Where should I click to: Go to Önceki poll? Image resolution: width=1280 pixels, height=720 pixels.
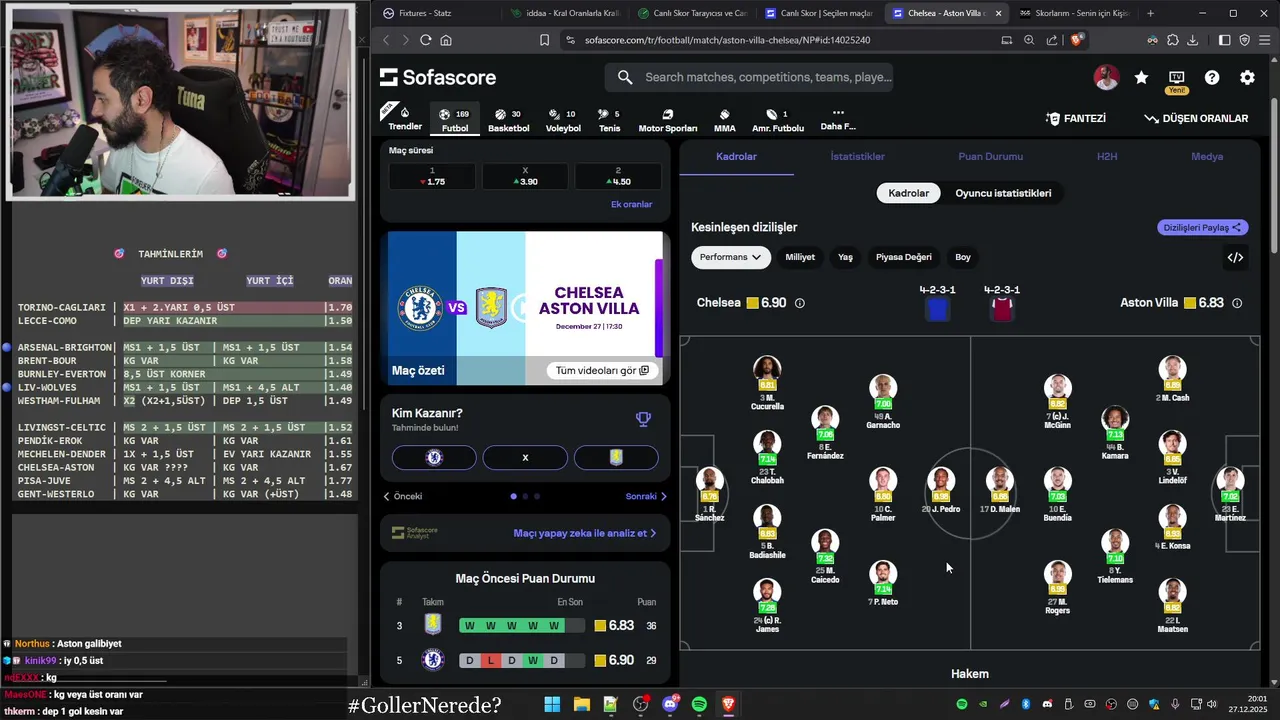(403, 496)
